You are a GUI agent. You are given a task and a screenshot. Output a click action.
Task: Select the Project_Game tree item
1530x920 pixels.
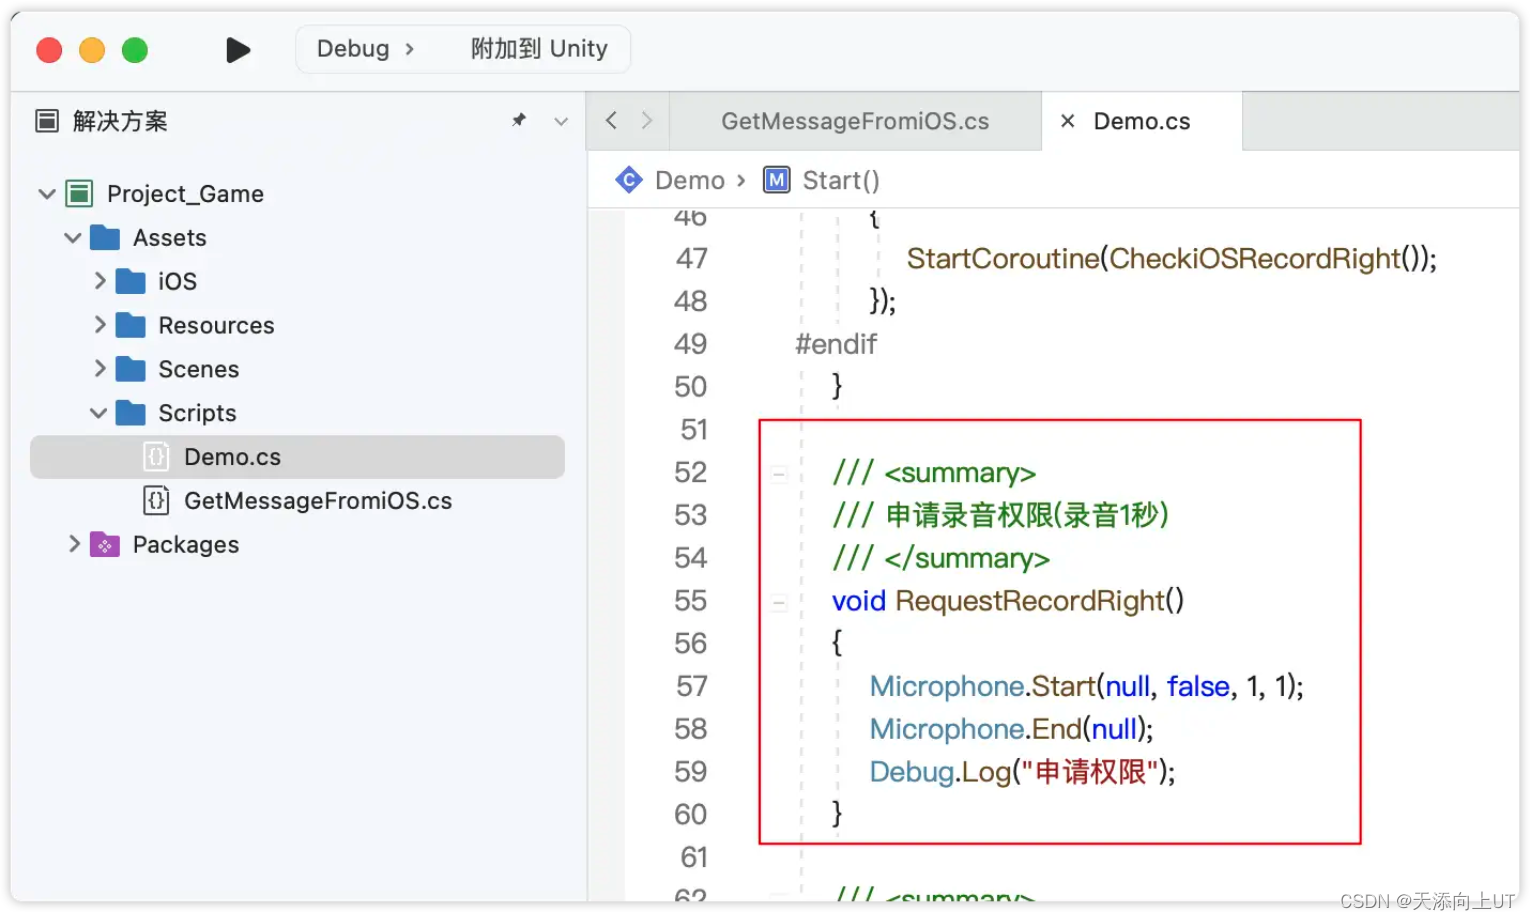coord(185,193)
